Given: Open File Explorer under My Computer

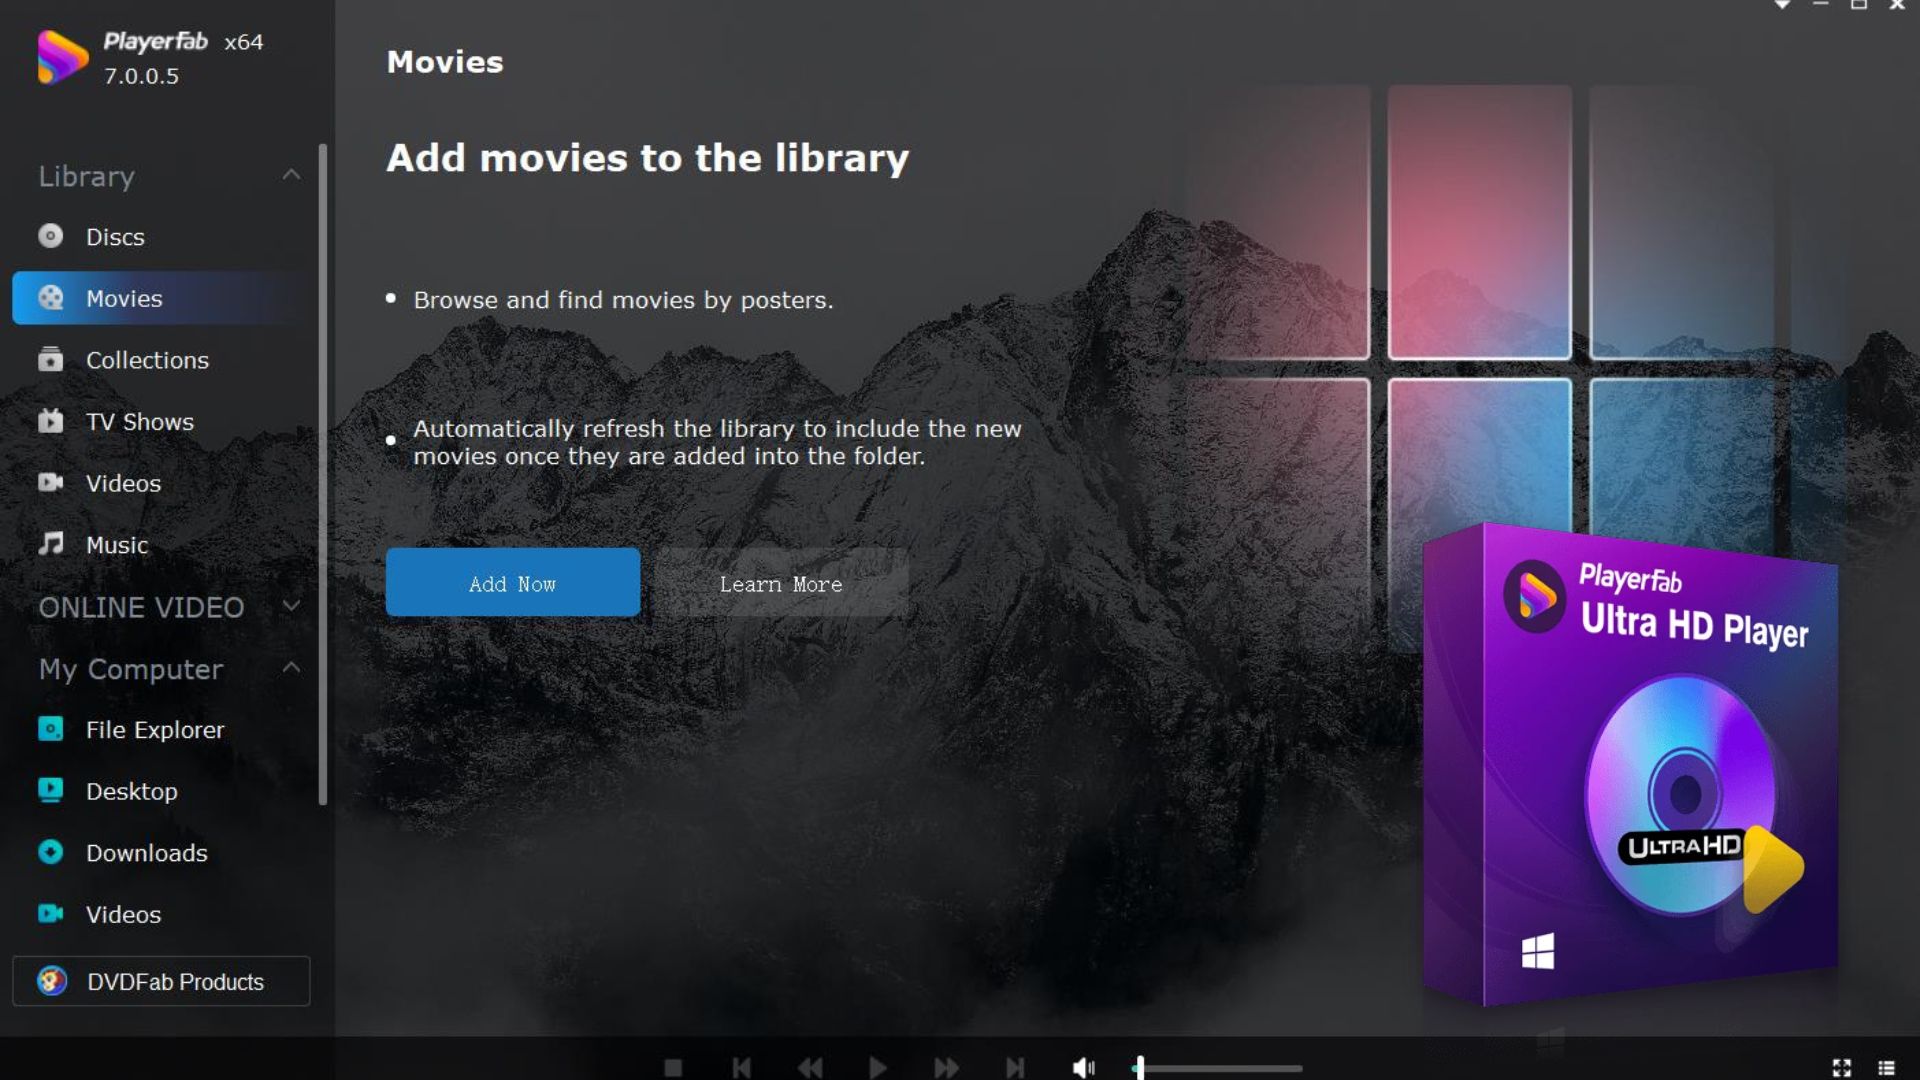Looking at the screenshot, I should pos(160,730).
